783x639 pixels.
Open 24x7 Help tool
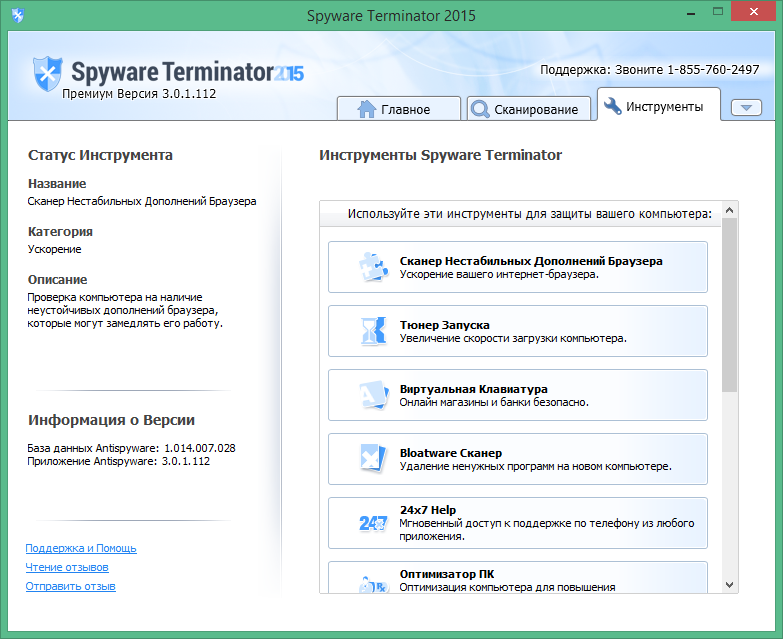(x=518, y=523)
